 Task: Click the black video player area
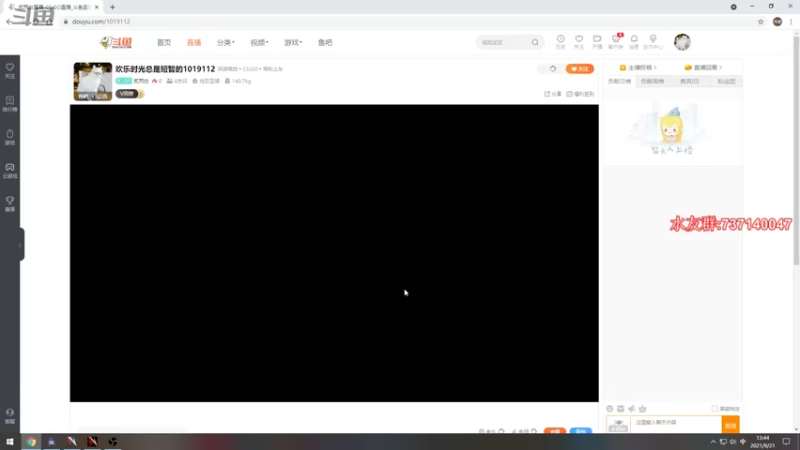(x=334, y=253)
